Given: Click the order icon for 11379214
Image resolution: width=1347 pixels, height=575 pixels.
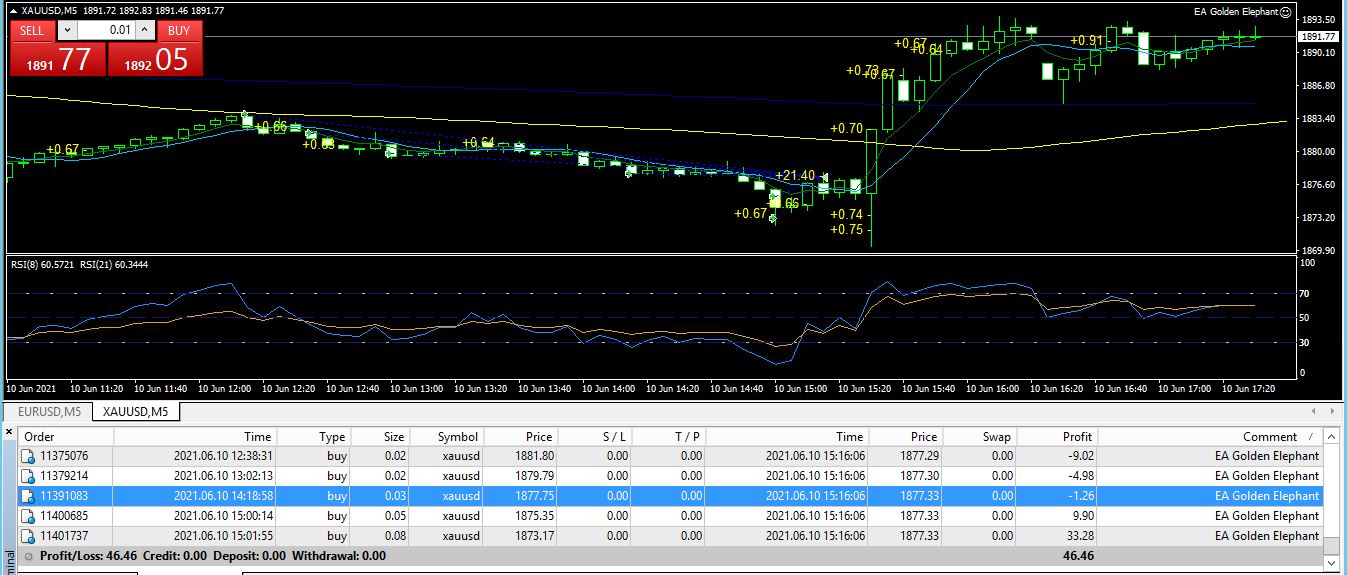Looking at the screenshot, I should (28, 476).
